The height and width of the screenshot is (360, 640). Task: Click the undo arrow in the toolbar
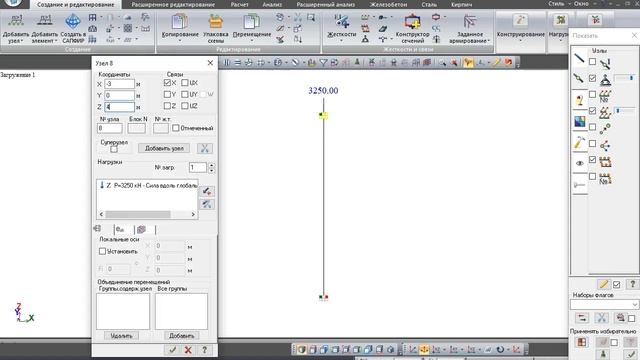point(508,62)
